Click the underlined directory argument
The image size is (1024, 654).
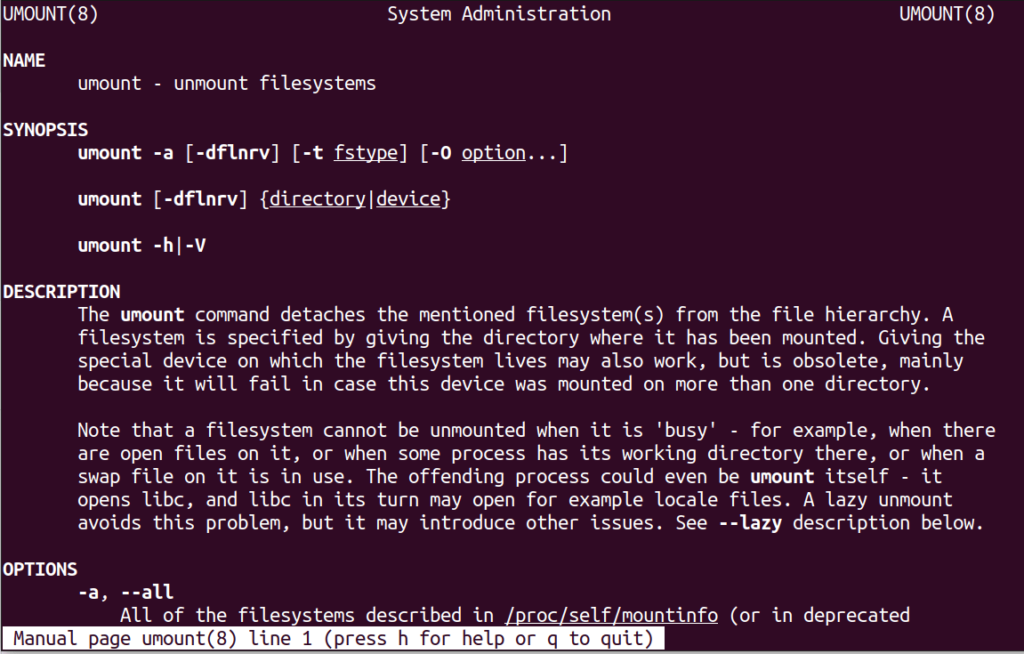(317, 199)
